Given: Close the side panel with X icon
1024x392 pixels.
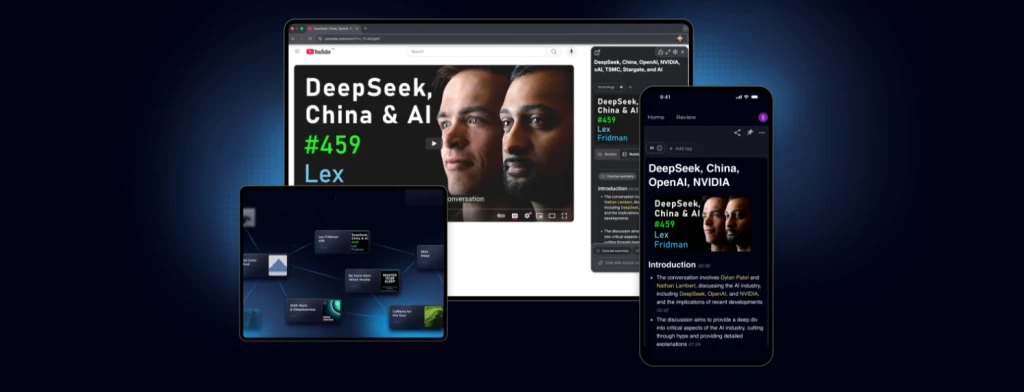Looking at the screenshot, I should click(x=682, y=52).
